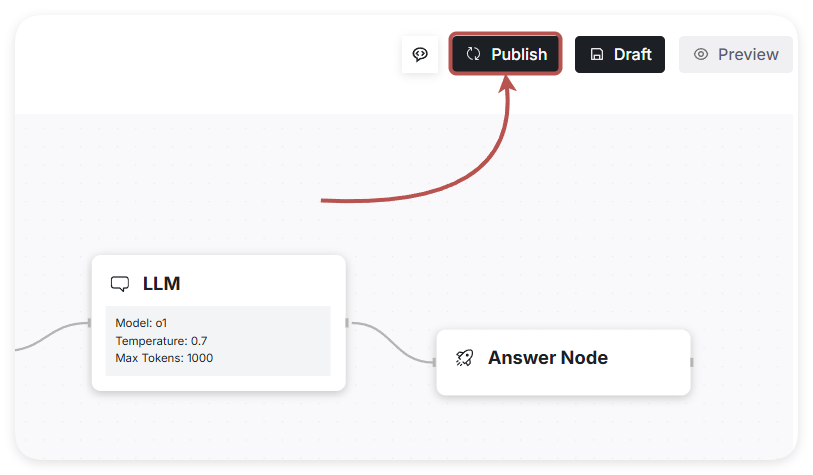Click the Answer Node's right output handle
The width and height of the screenshot is (813, 475).
(x=692, y=362)
